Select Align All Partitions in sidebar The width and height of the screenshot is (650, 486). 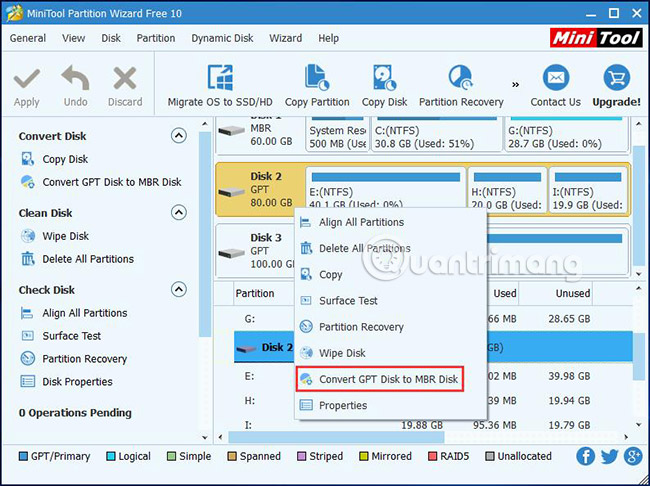click(85, 313)
